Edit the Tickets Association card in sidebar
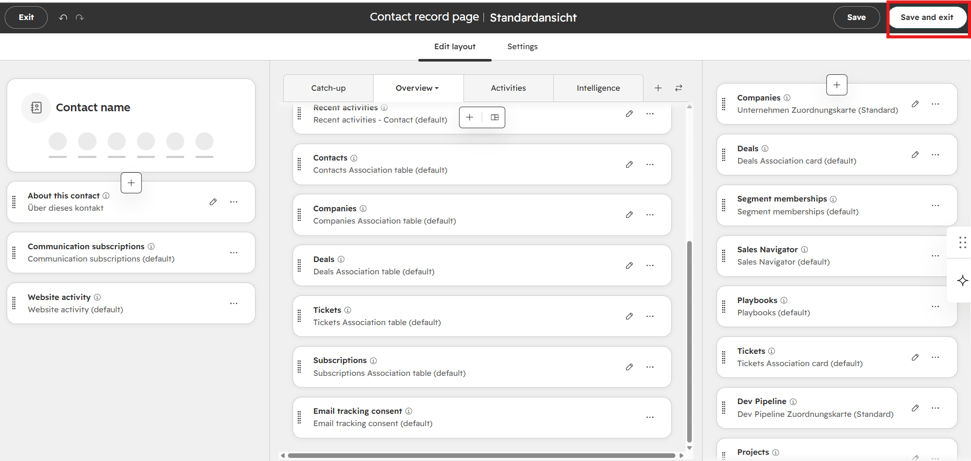Viewport: 971px width, 461px height. pyautogui.click(x=915, y=358)
